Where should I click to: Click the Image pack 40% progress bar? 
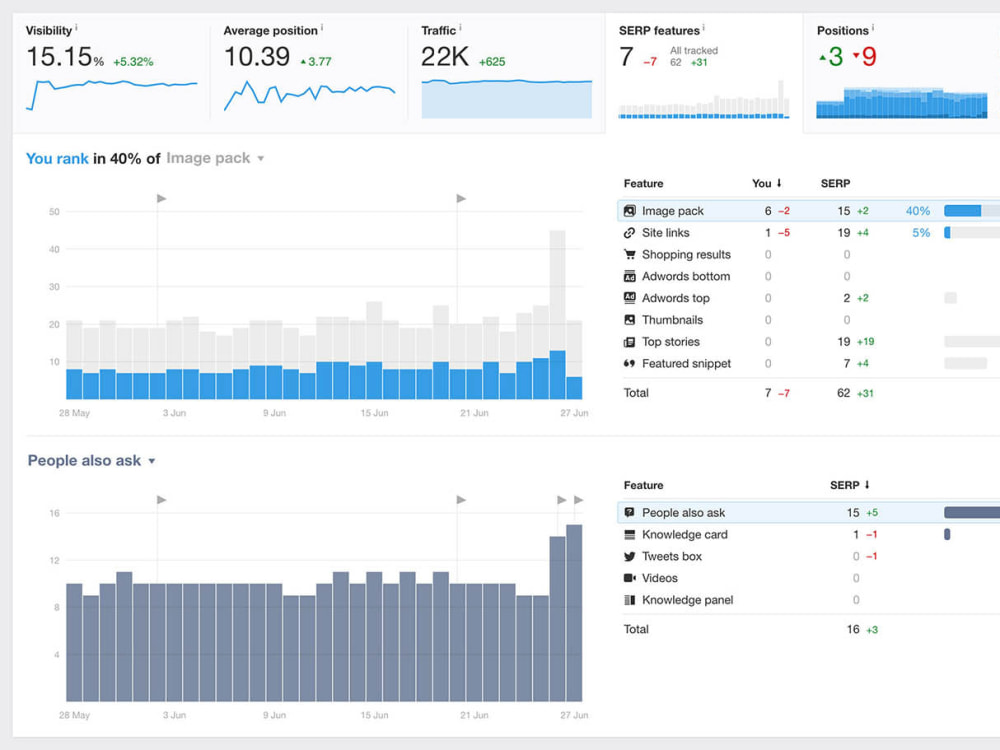[972, 210]
